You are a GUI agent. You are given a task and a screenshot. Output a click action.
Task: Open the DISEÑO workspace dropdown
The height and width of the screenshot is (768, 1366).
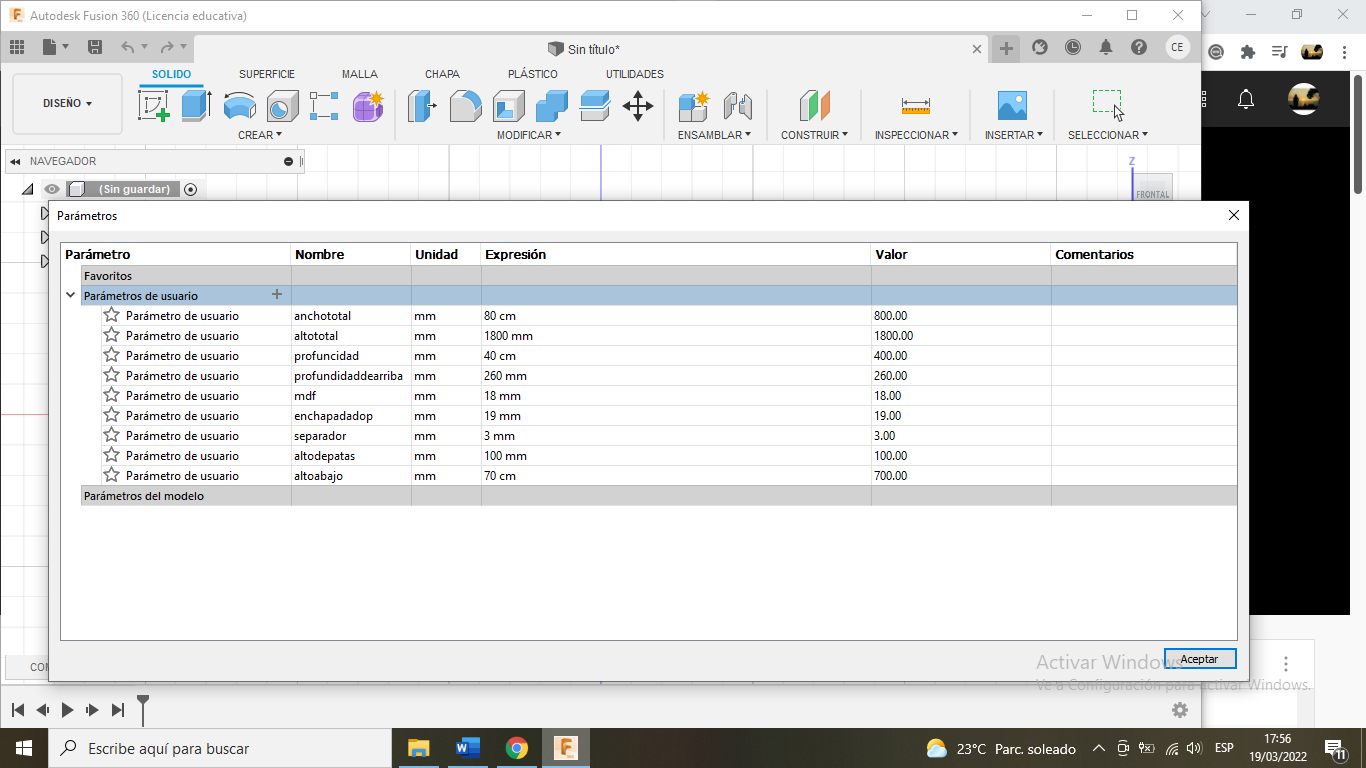(67, 103)
